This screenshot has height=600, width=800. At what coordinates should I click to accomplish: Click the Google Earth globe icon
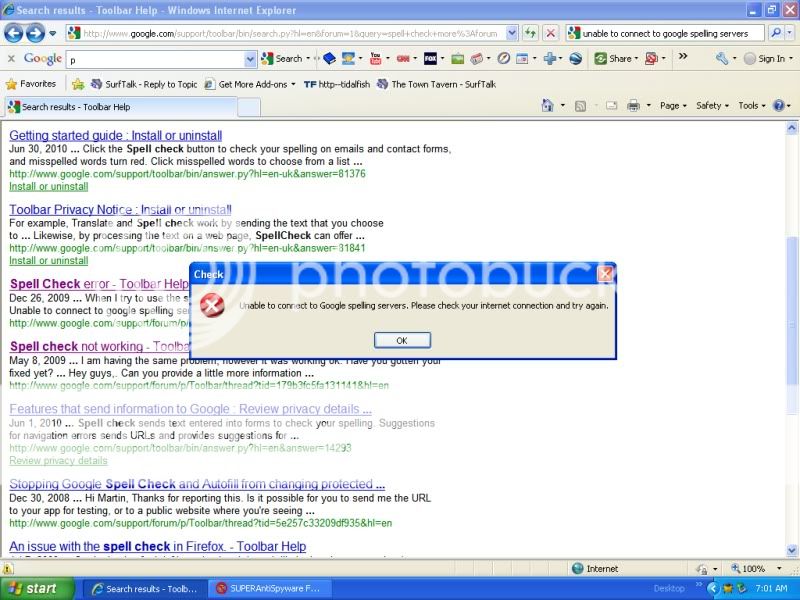pos(576,59)
